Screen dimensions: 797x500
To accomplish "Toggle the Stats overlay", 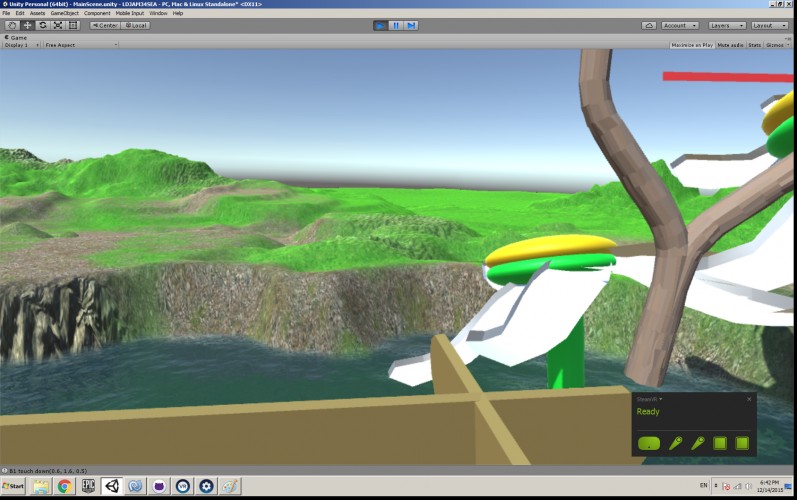I will (754, 45).
